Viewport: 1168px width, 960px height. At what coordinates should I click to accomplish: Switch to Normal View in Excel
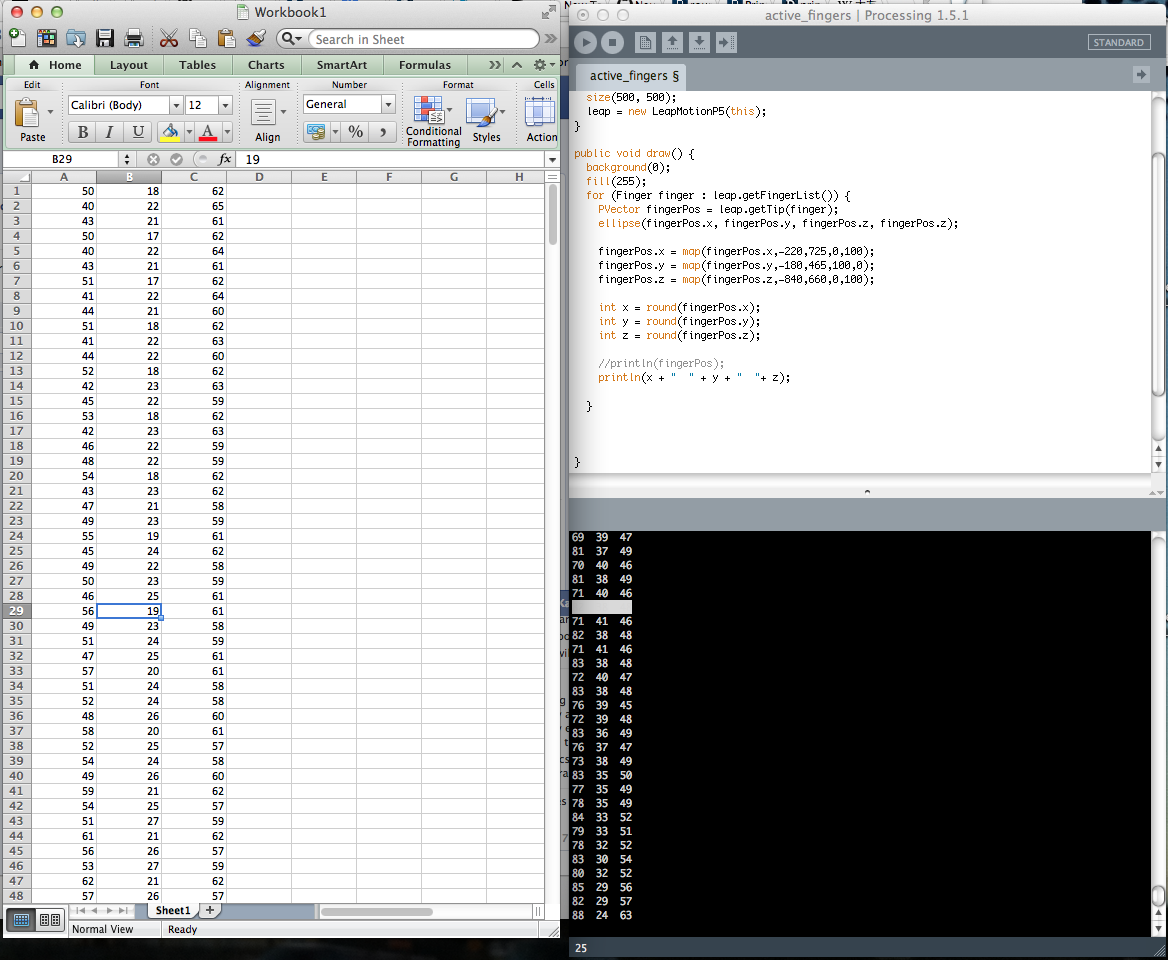pyautogui.click(x=22, y=920)
